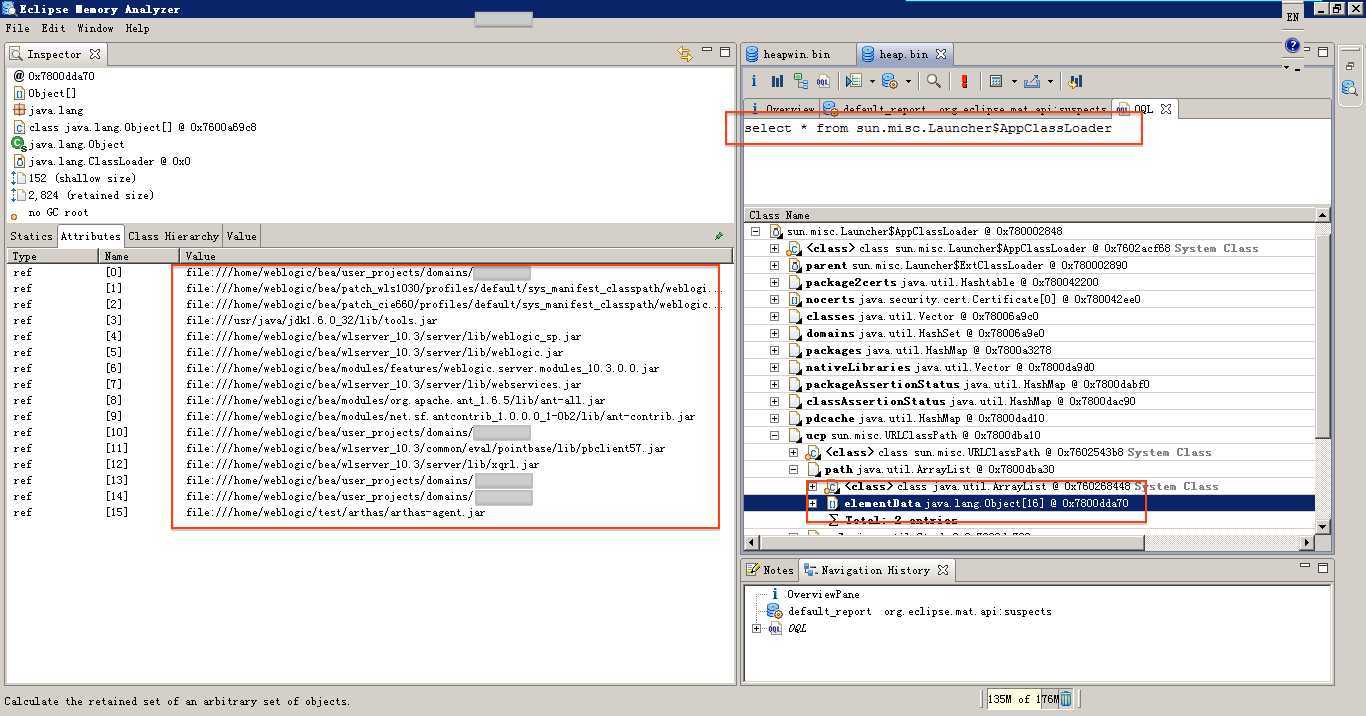Screen dimensions: 1366x716
Task: Click the vertical scrollbar of class tree
Action: point(1323,370)
